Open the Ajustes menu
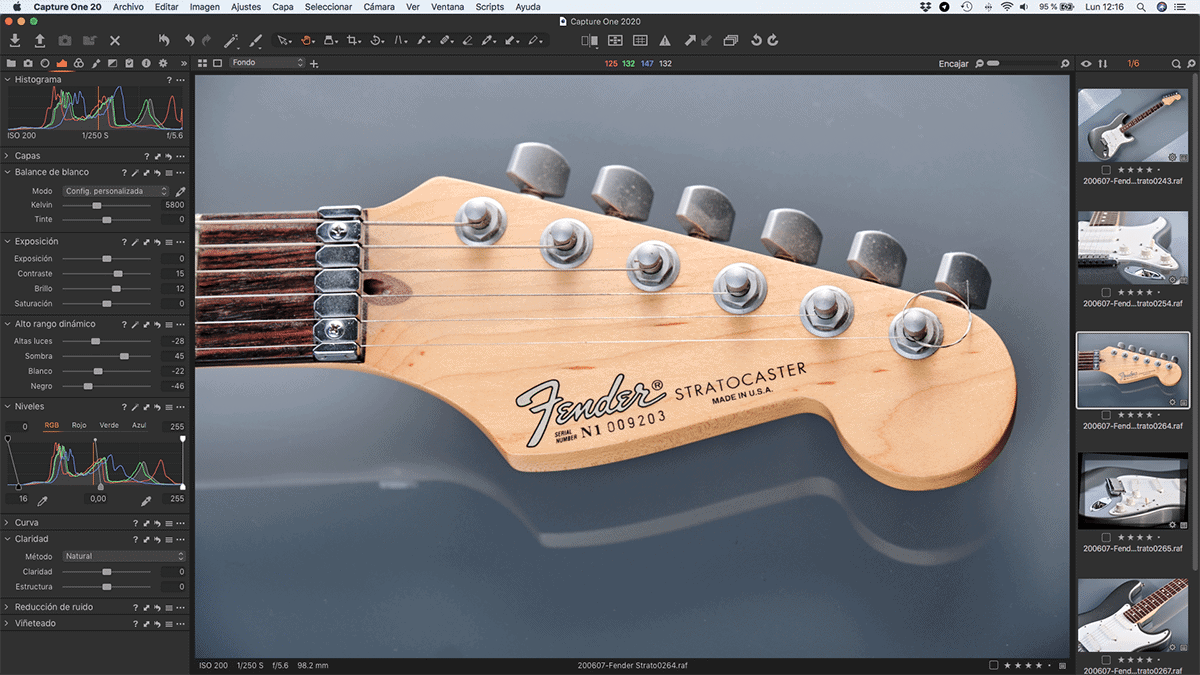 246,7
